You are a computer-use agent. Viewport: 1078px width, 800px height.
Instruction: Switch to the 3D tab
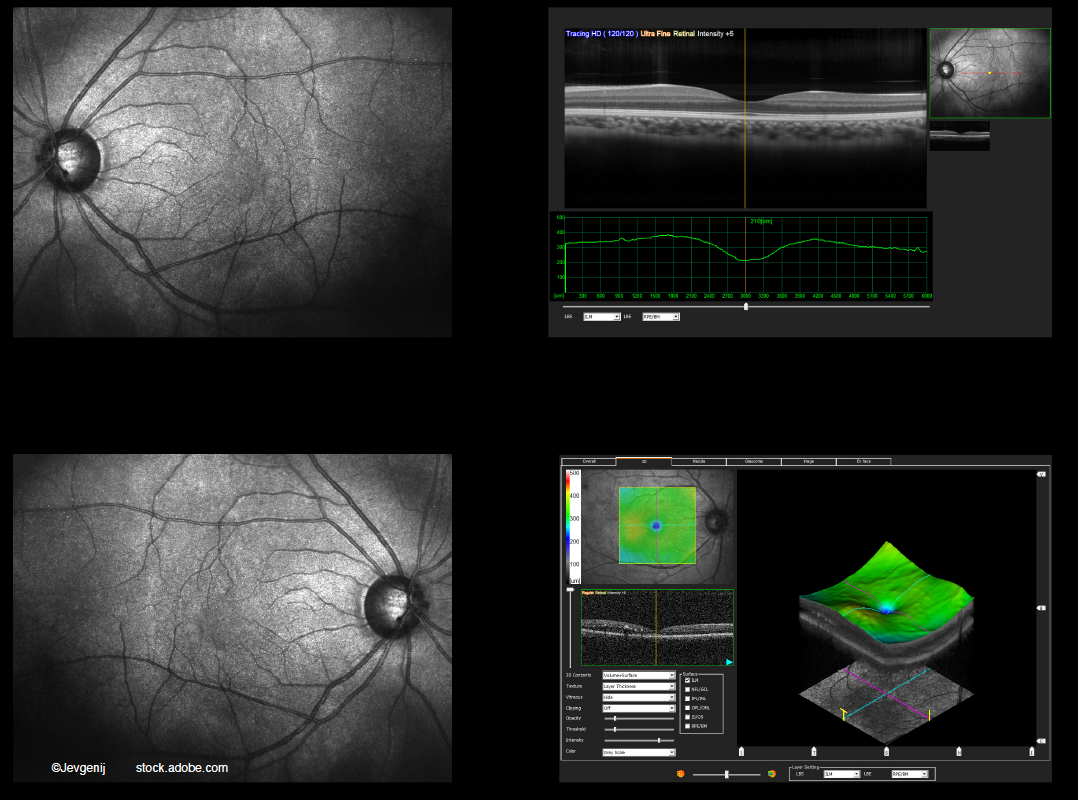pyautogui.click(x=644, y=461)
